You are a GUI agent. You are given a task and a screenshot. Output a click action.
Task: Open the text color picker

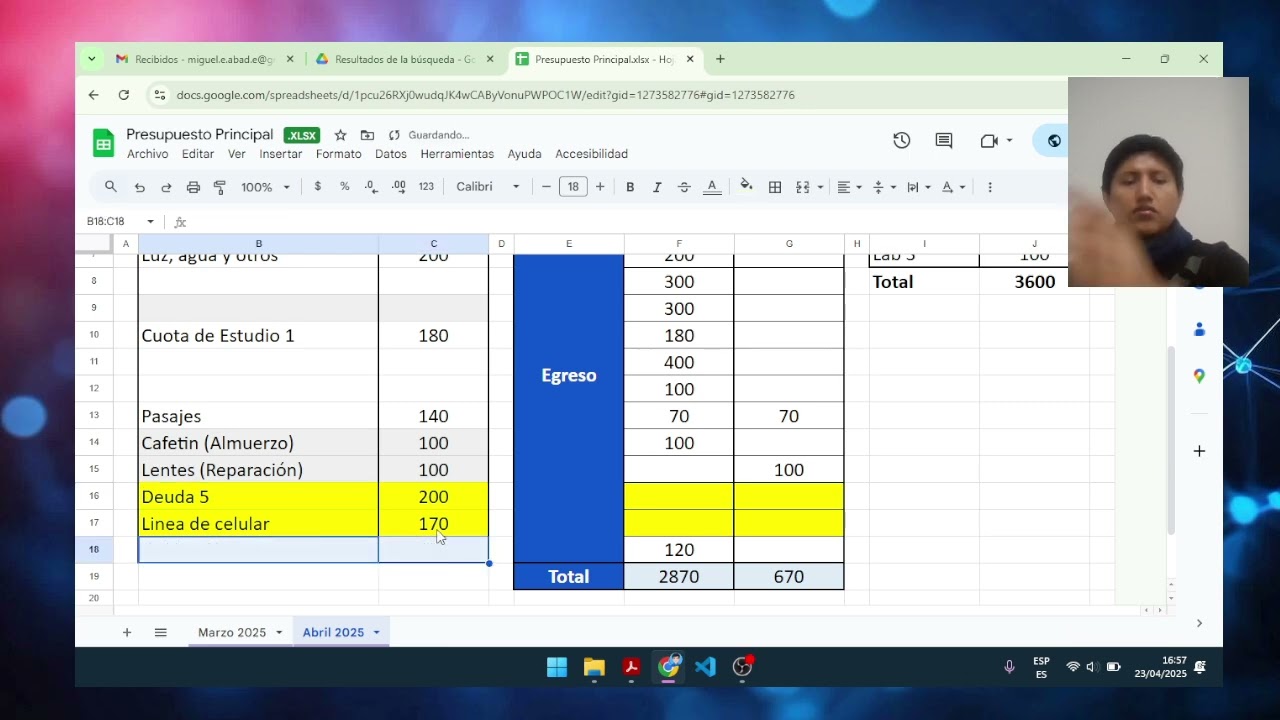point(712,187)
